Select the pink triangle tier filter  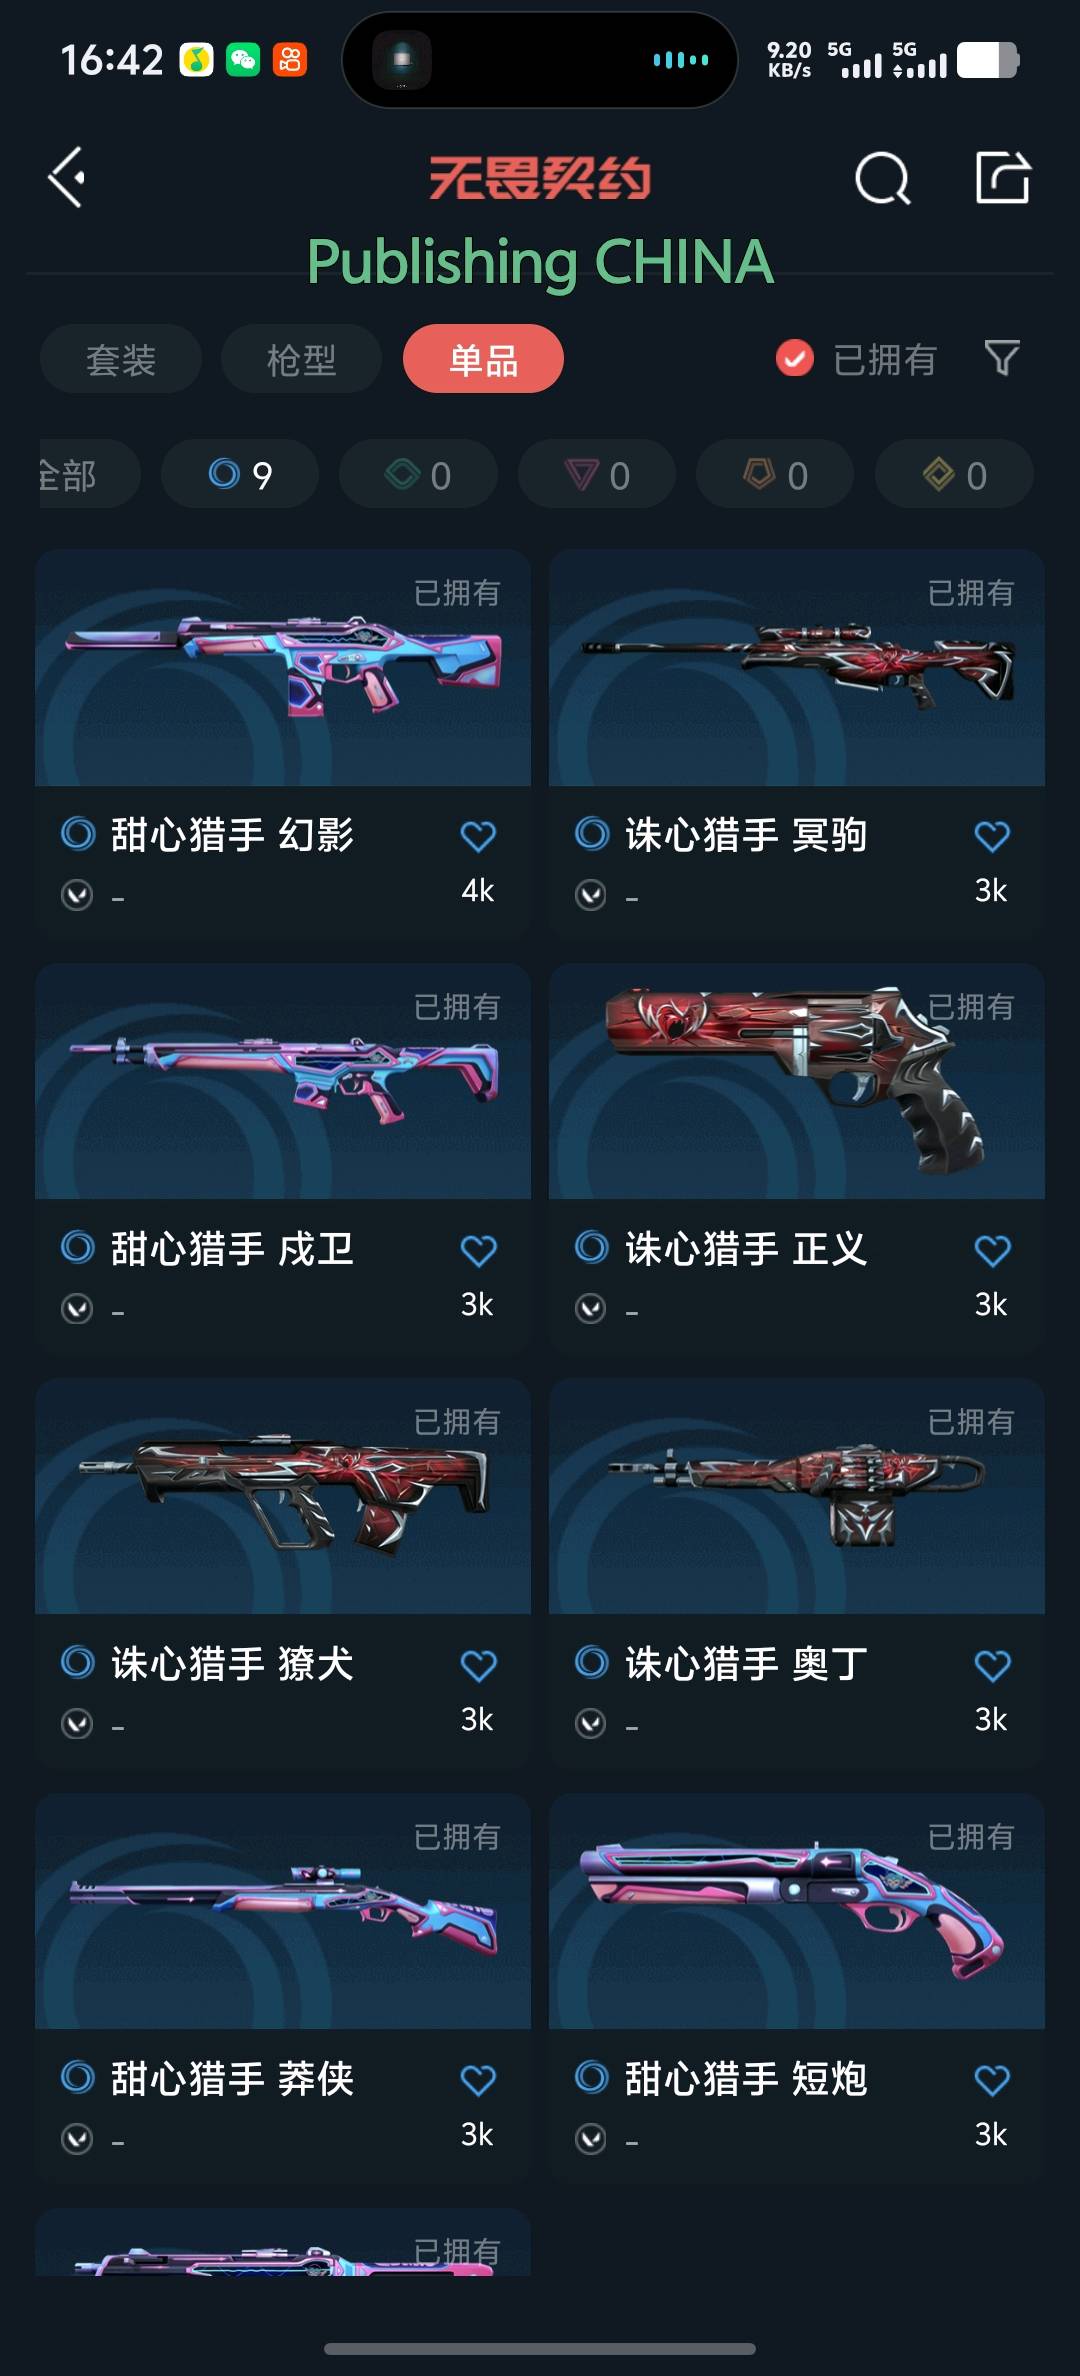tap(597, 474)
